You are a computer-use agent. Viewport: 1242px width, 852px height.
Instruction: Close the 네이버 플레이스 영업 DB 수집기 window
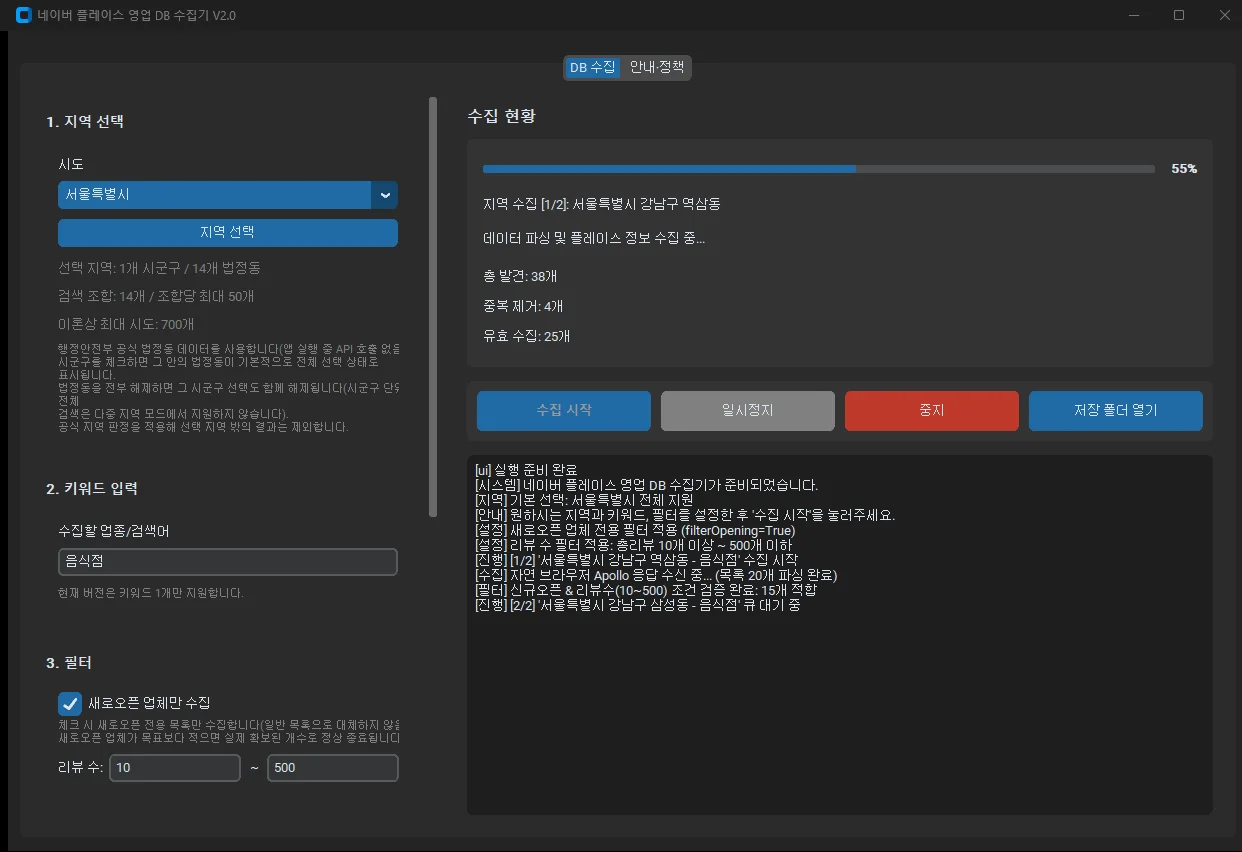tap(1224, 15)
